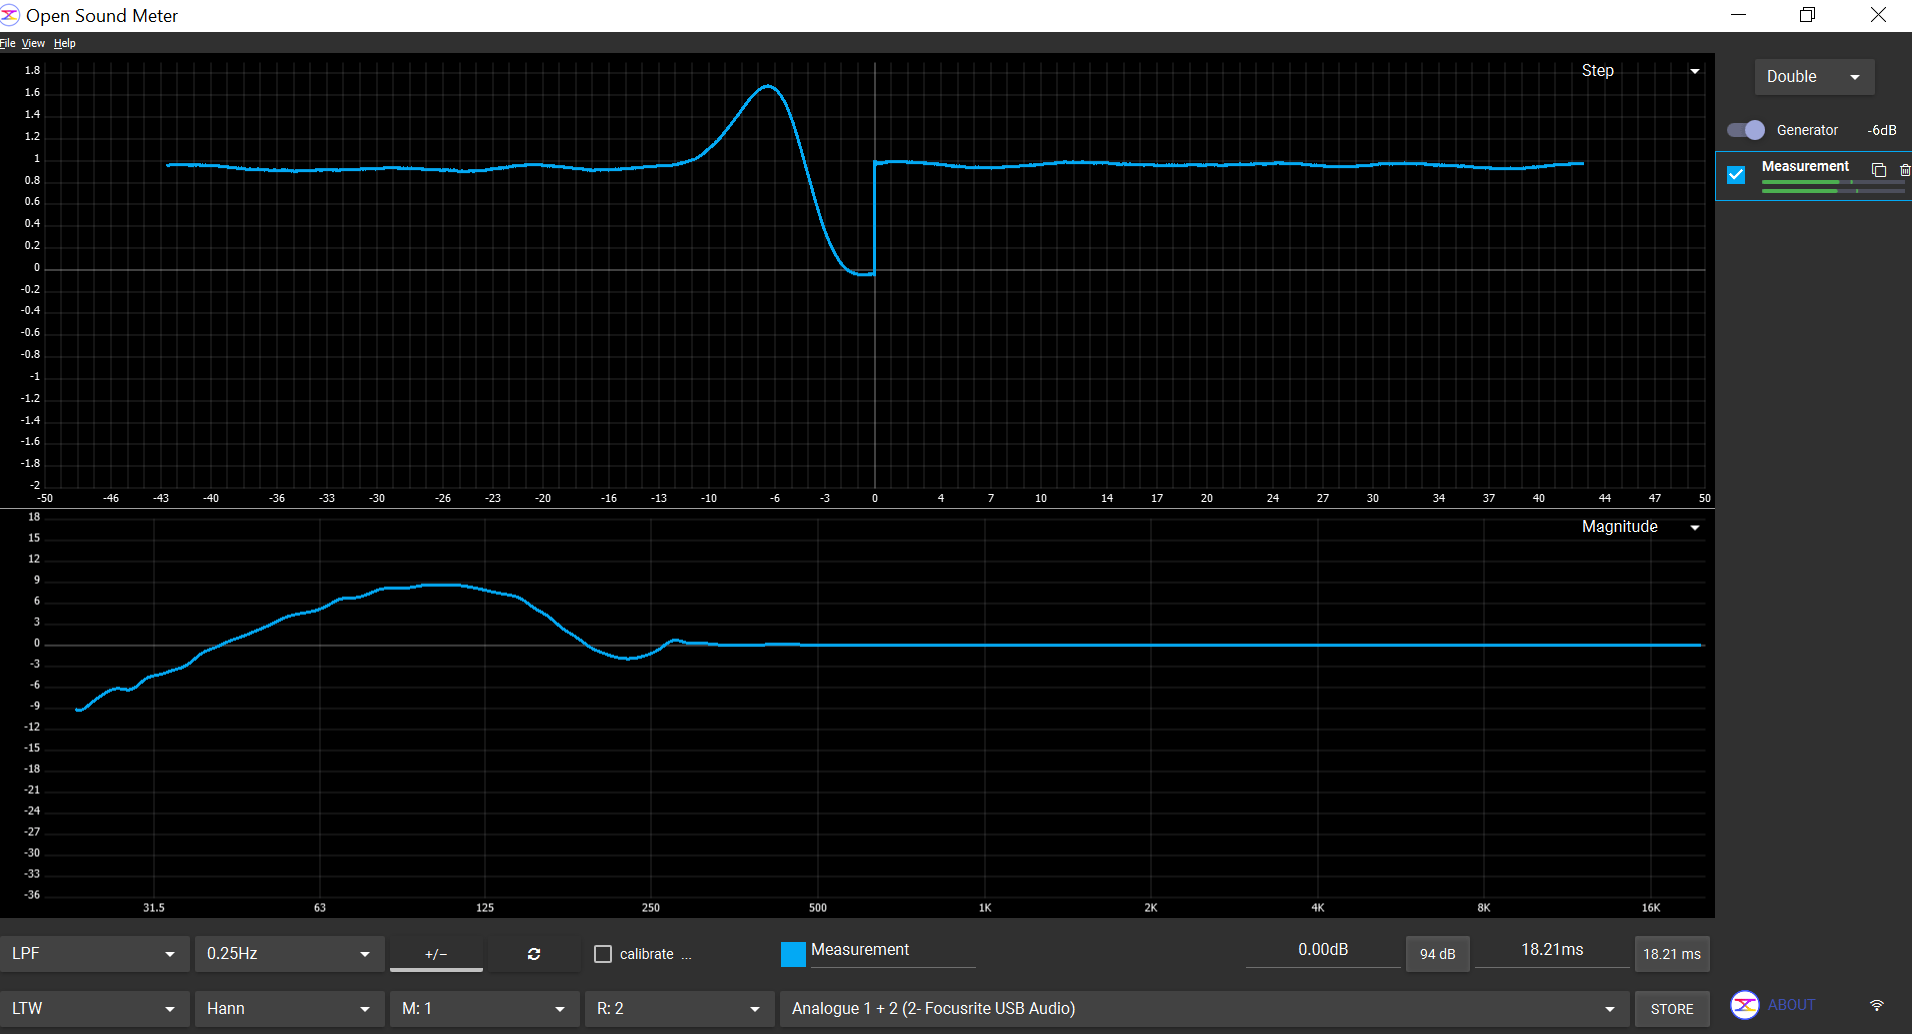Toggle the +/- polarity button
This screenshot has height=1034, width=1912.
[x=436, y=954]
